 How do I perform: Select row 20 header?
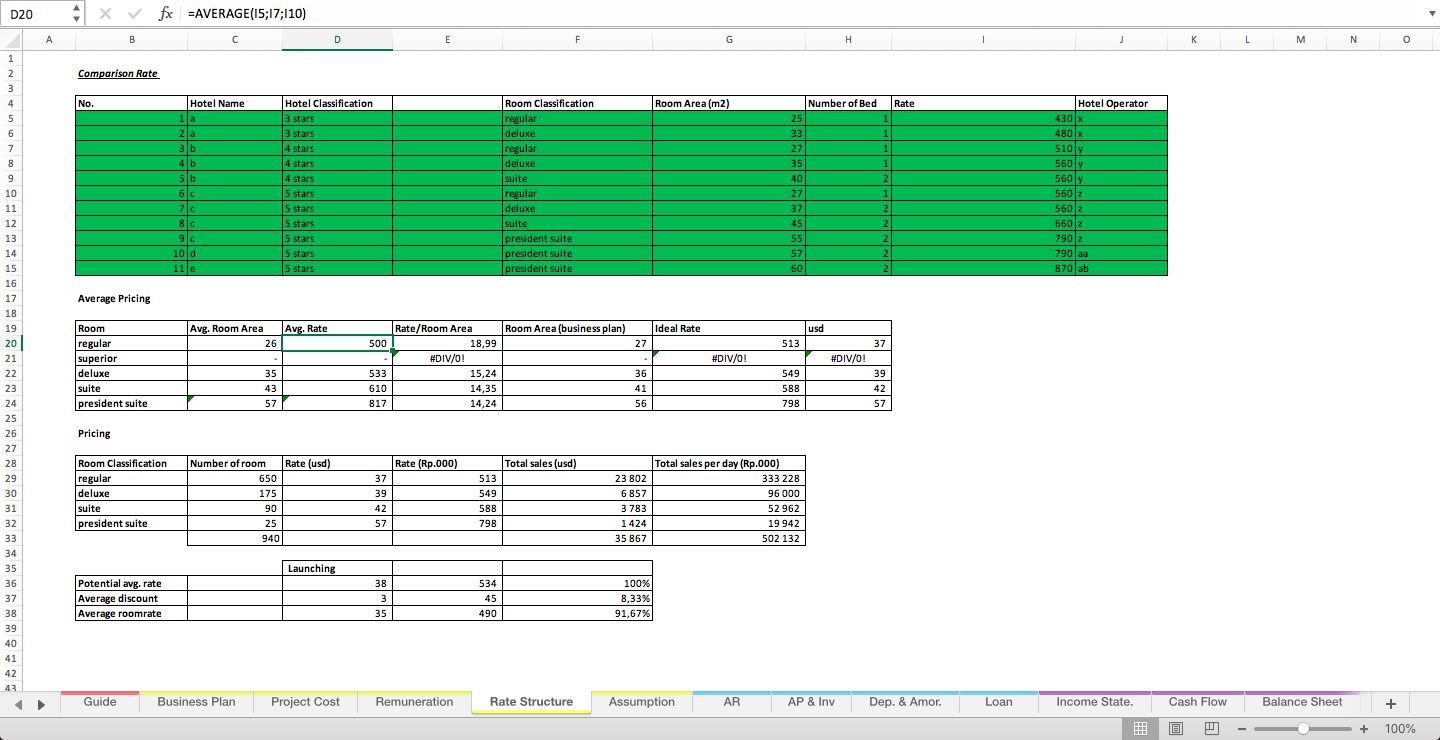(x=10, y=343)
